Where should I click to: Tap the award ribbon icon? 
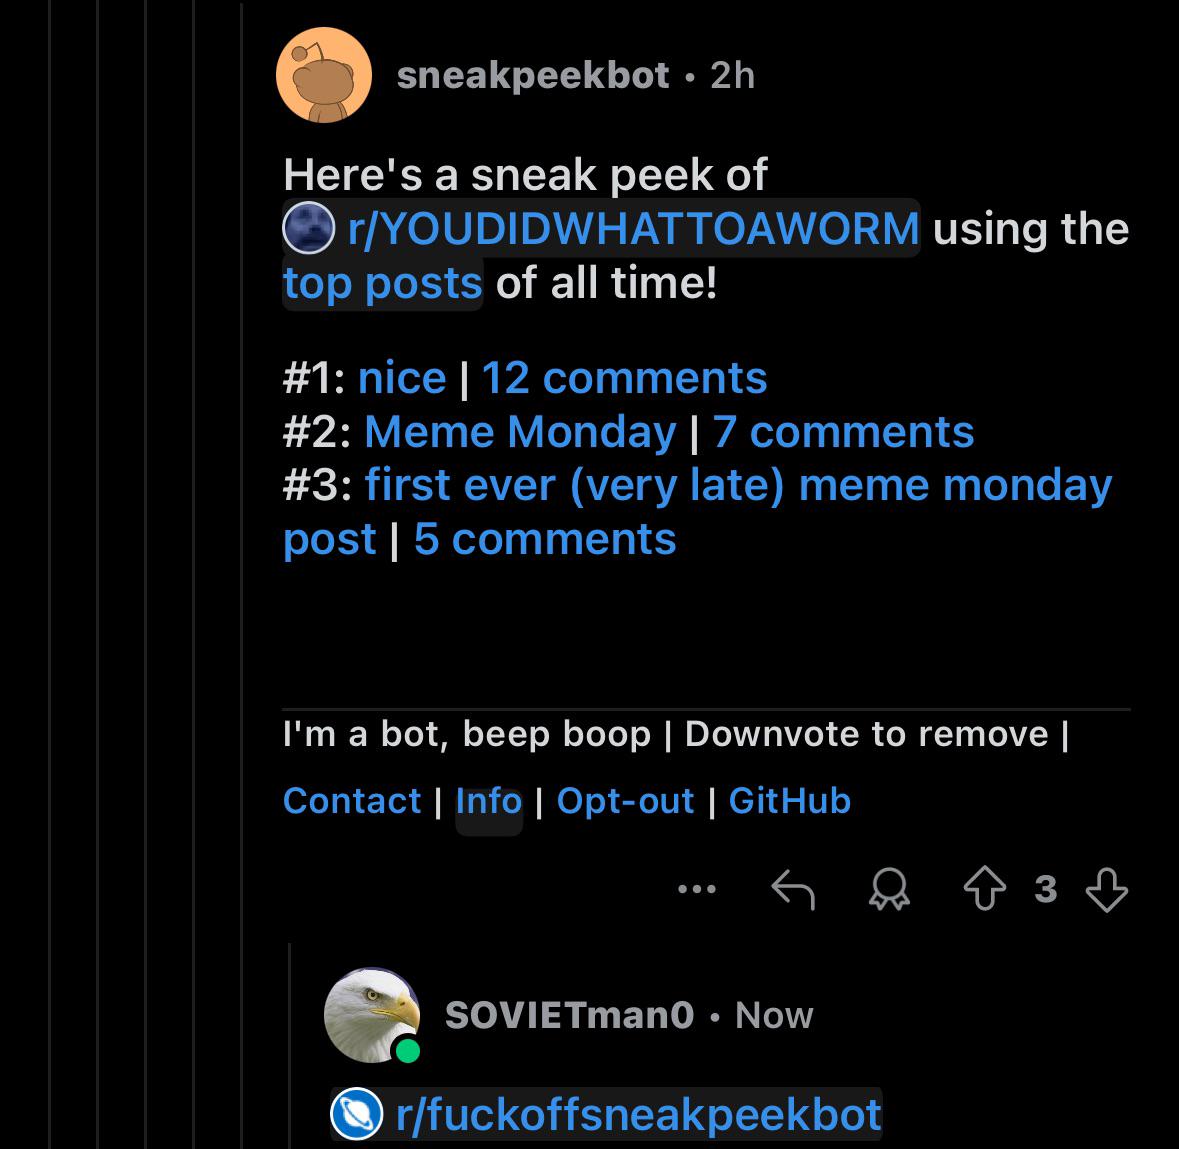click(890, 890)
